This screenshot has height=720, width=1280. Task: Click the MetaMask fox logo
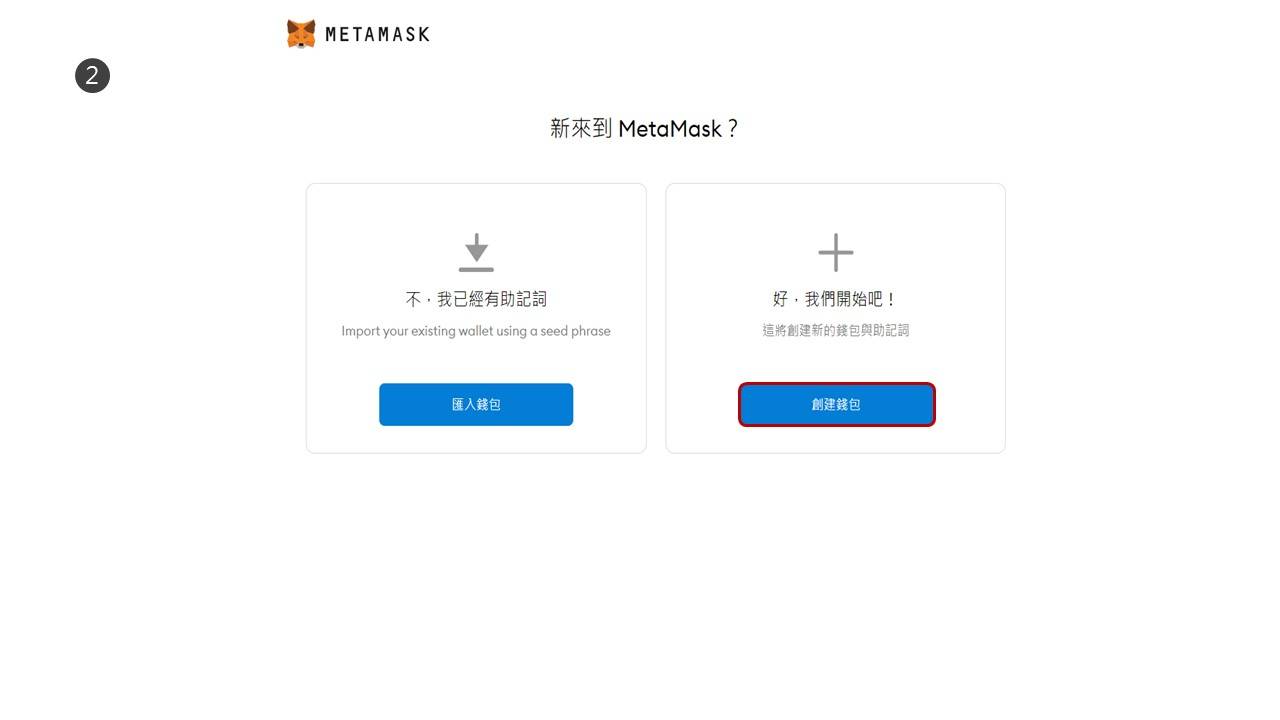[301, 34]
